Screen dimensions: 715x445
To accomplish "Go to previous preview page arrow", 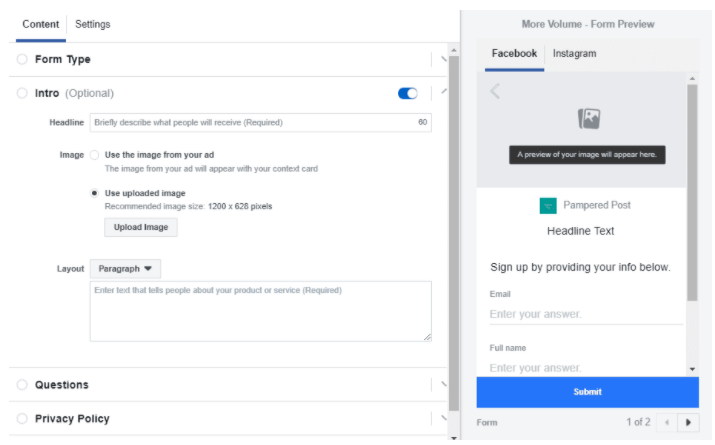I will click(667, 422).
